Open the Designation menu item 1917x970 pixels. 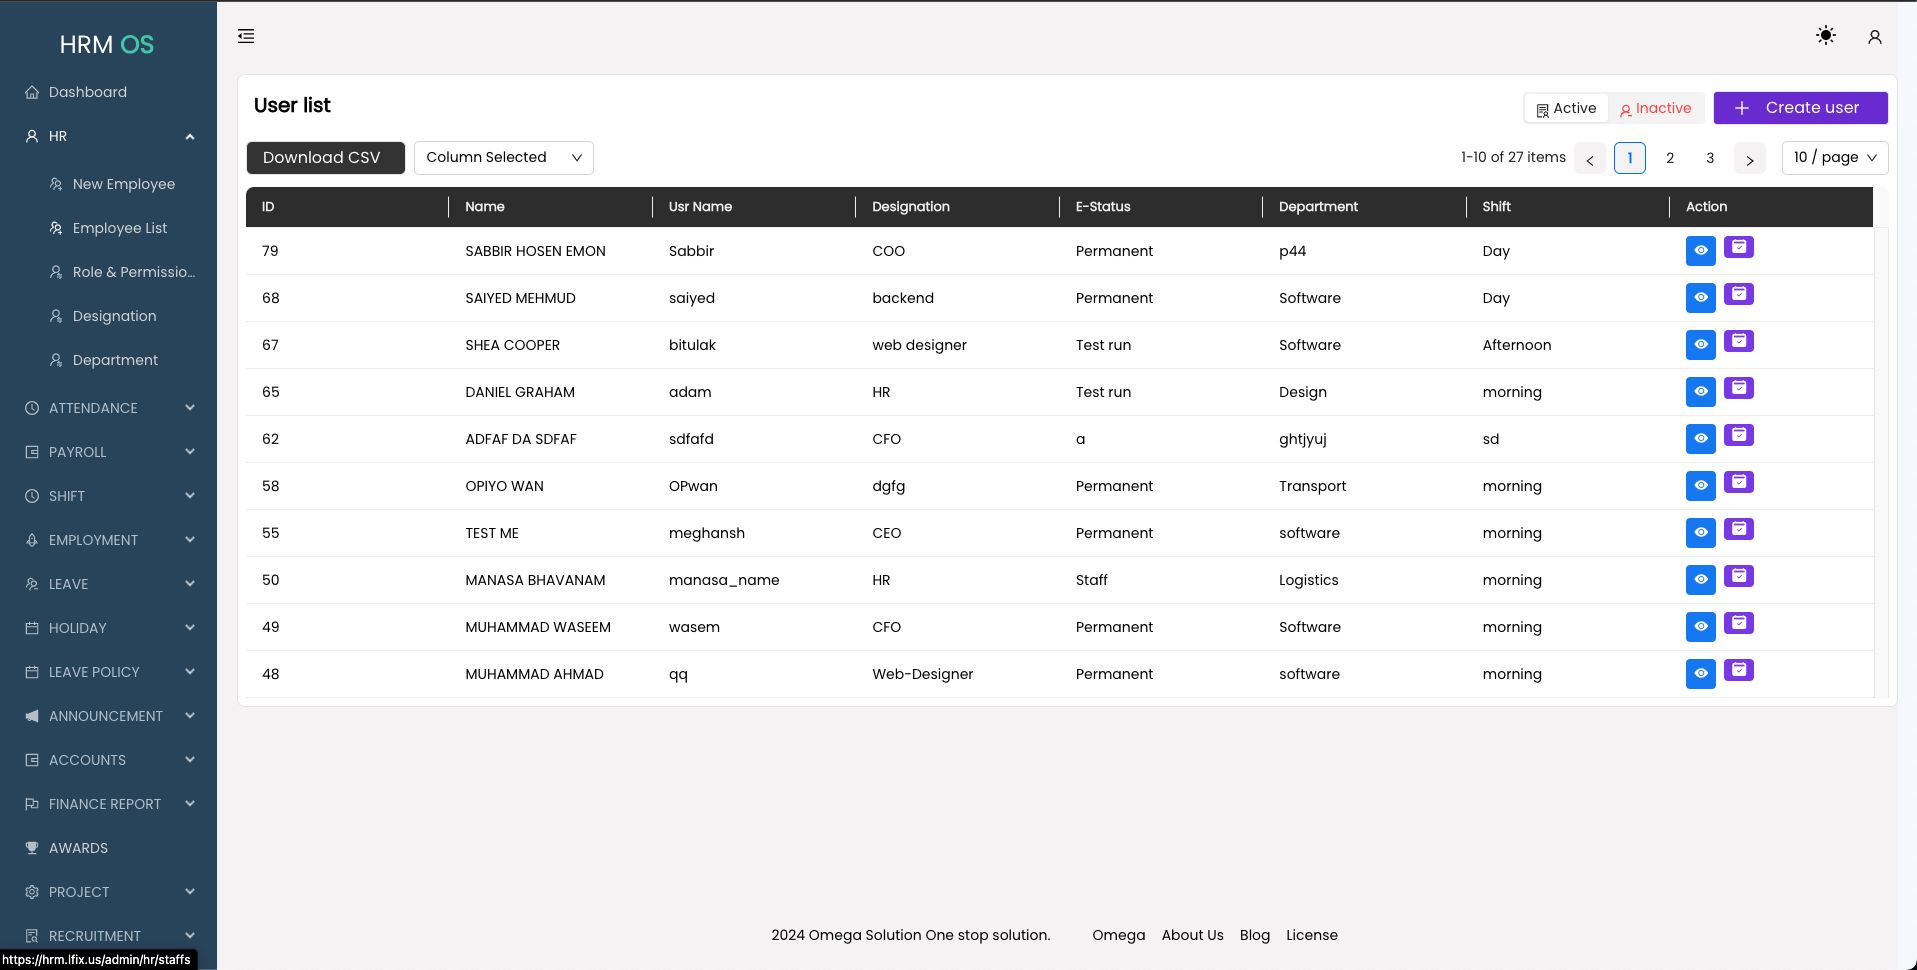(114, 316)
